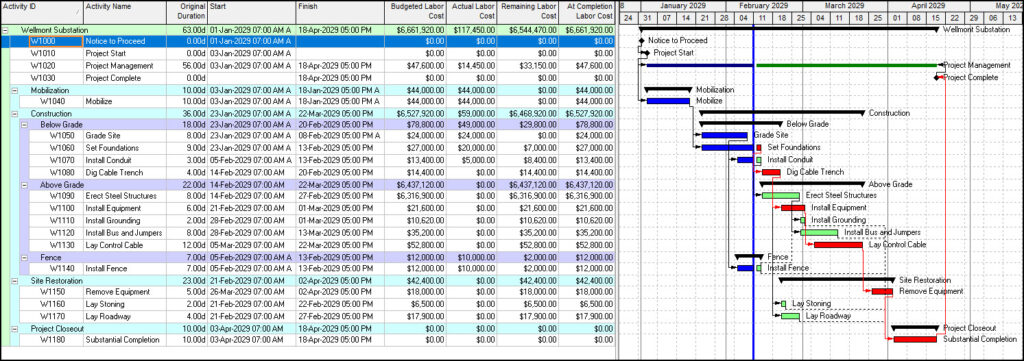The width and height of the screenshot is (1024, 361).
Task: Select the W1180 Substantial Completion row
Action: click(x=308, y=340)
